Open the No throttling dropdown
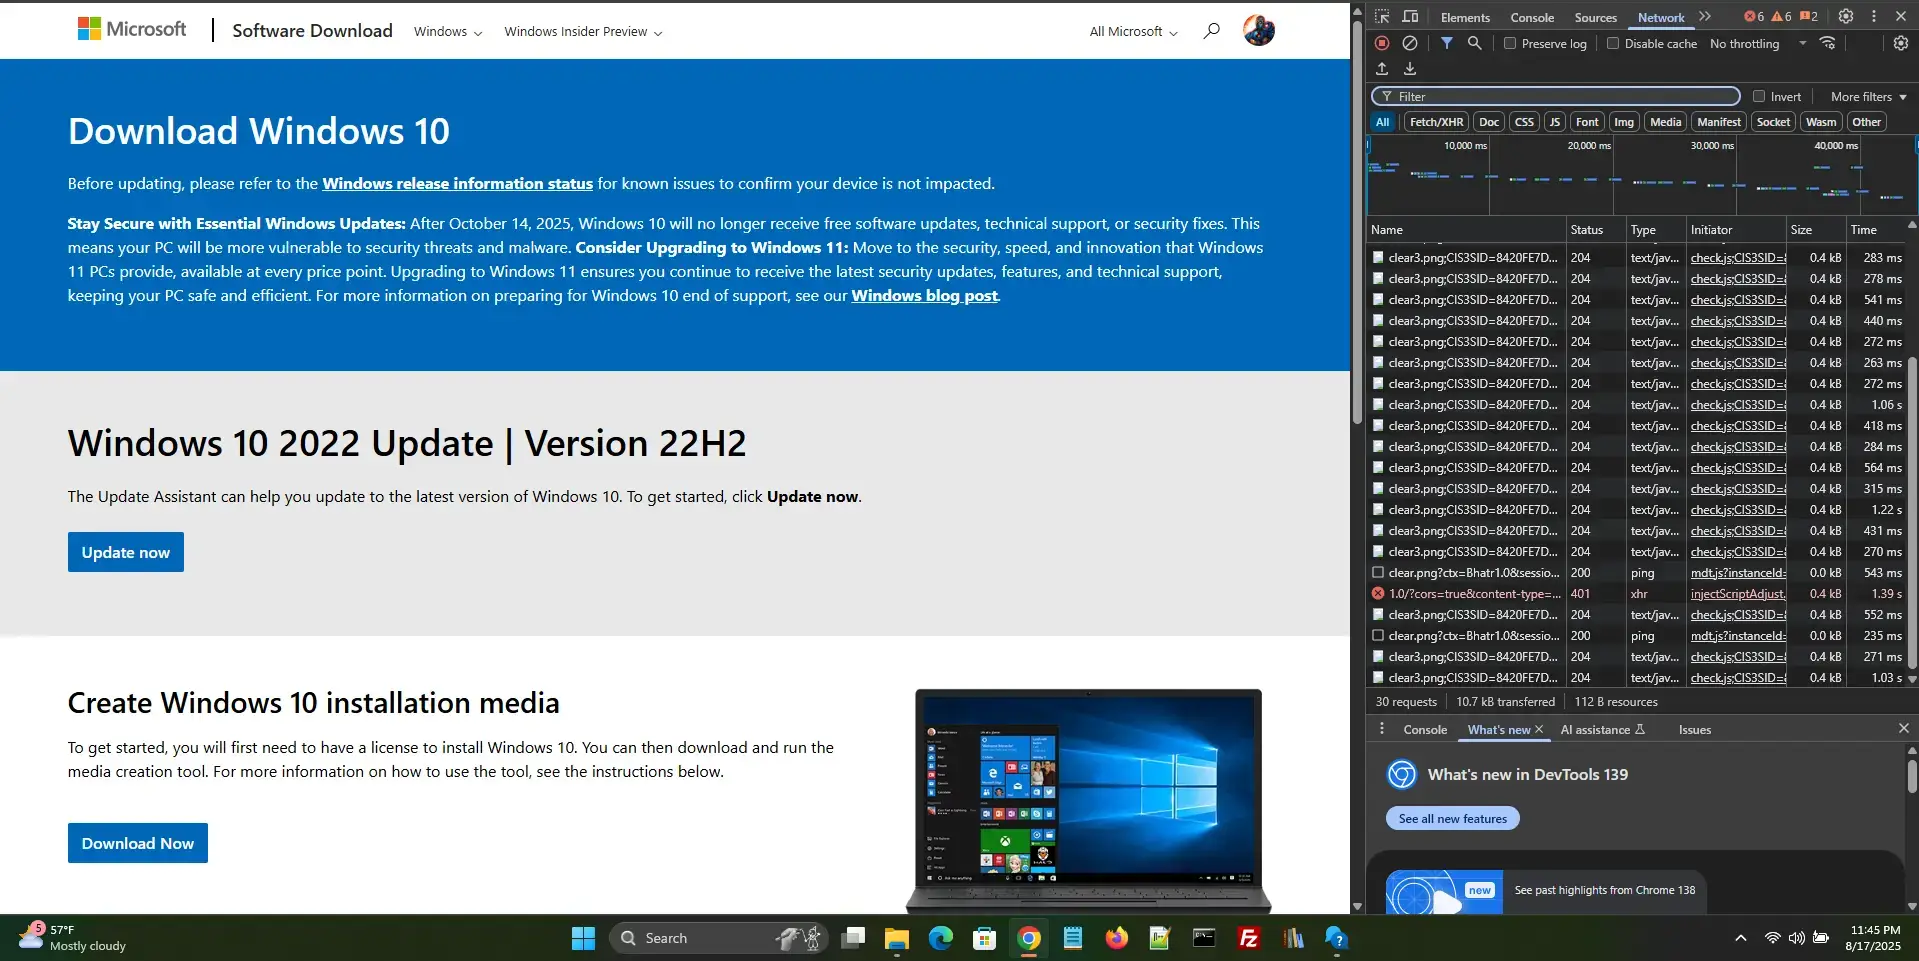Viewport: 1919px width, 961px height. coord(1758,43)
